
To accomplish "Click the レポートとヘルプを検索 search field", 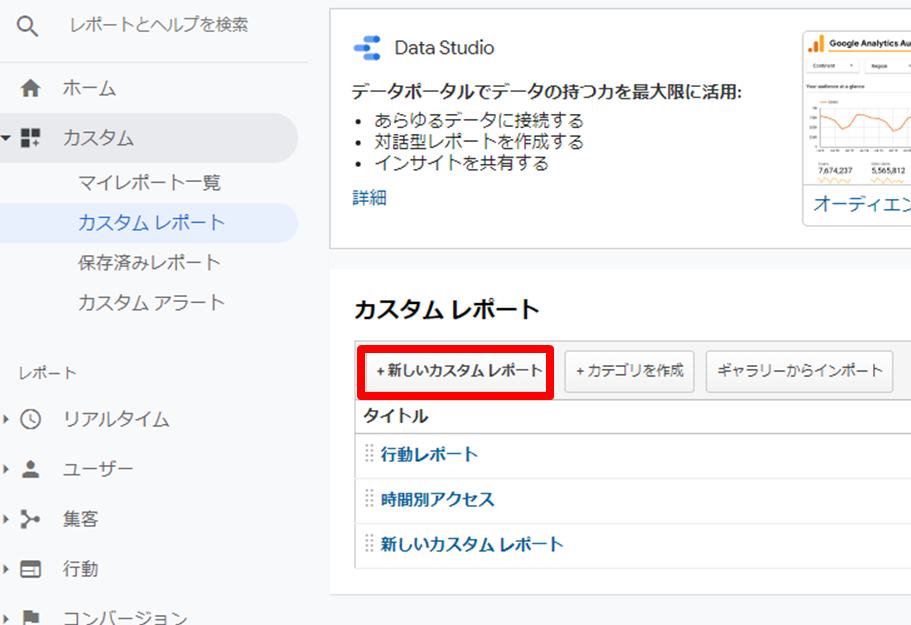I will (x=160, y=25).
